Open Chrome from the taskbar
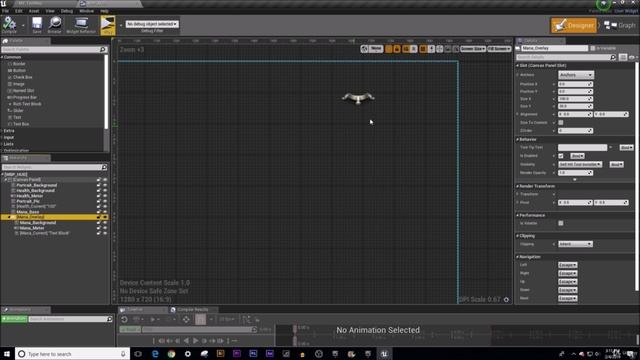Image resolution: width=640 pixels, height=360 pixels. pyautogui.click(x=171, y=354)
